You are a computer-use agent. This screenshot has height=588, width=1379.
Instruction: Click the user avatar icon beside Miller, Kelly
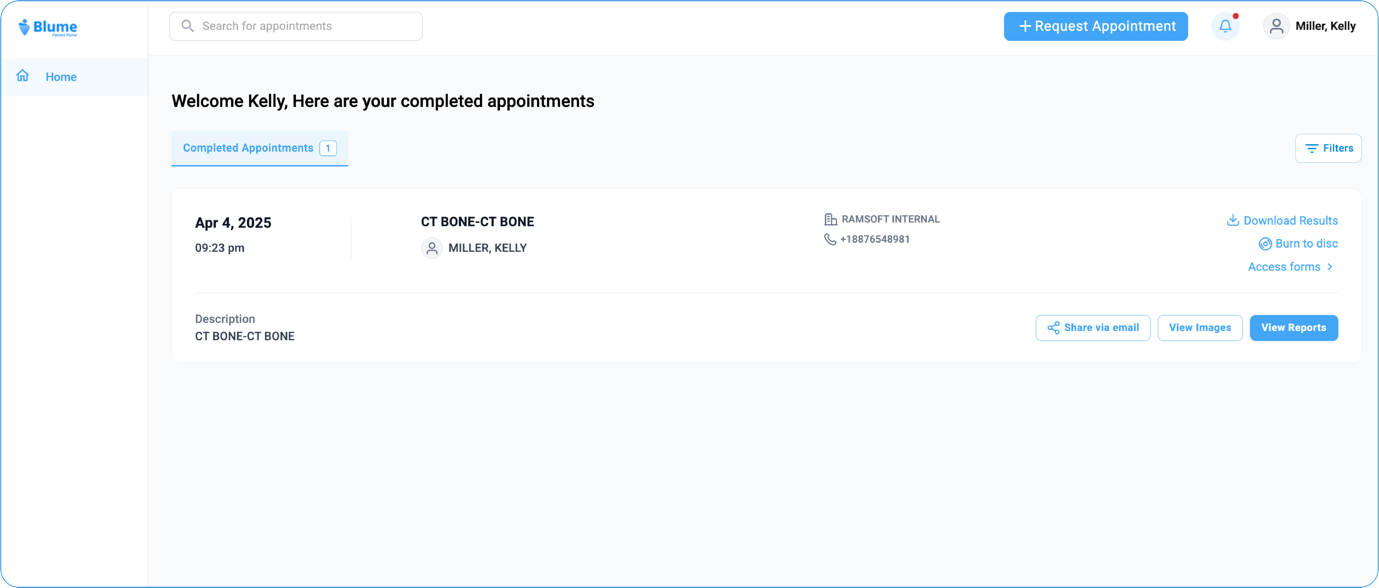[1276, 27]
